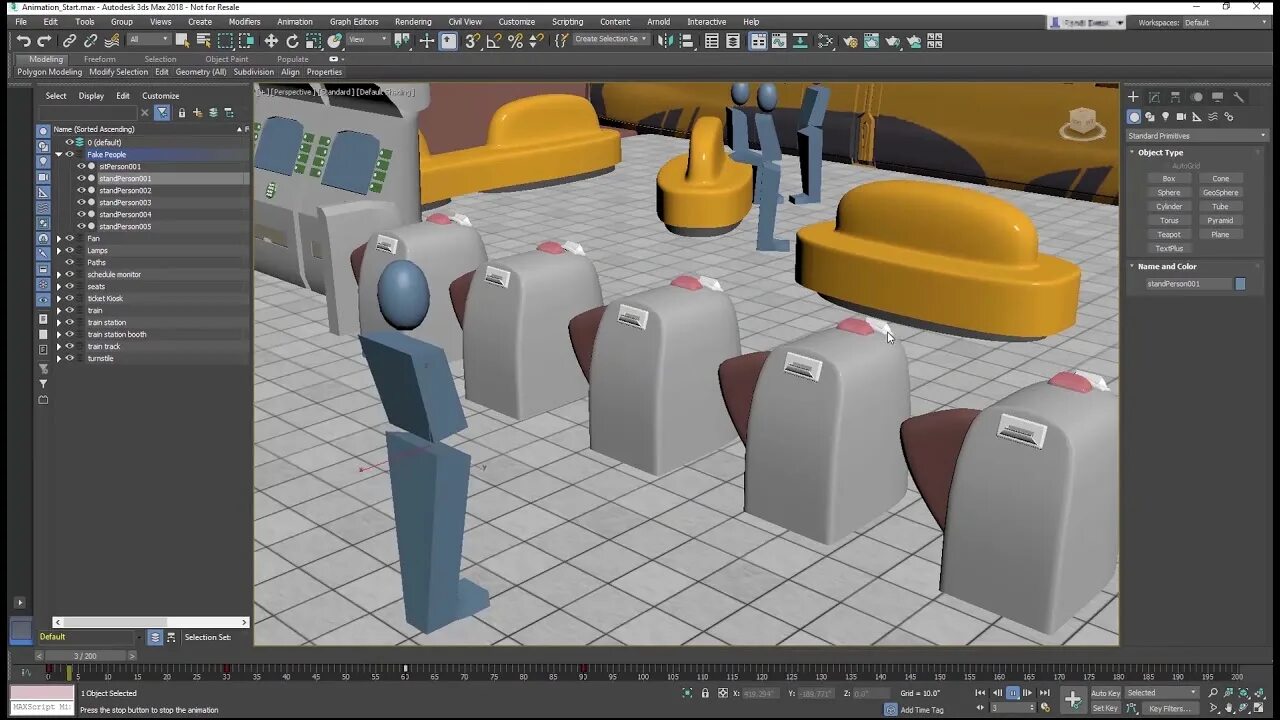Open the Standard Primitives dropdown
Viewport: 1280px width, 720px height.
coord(1196,135)
